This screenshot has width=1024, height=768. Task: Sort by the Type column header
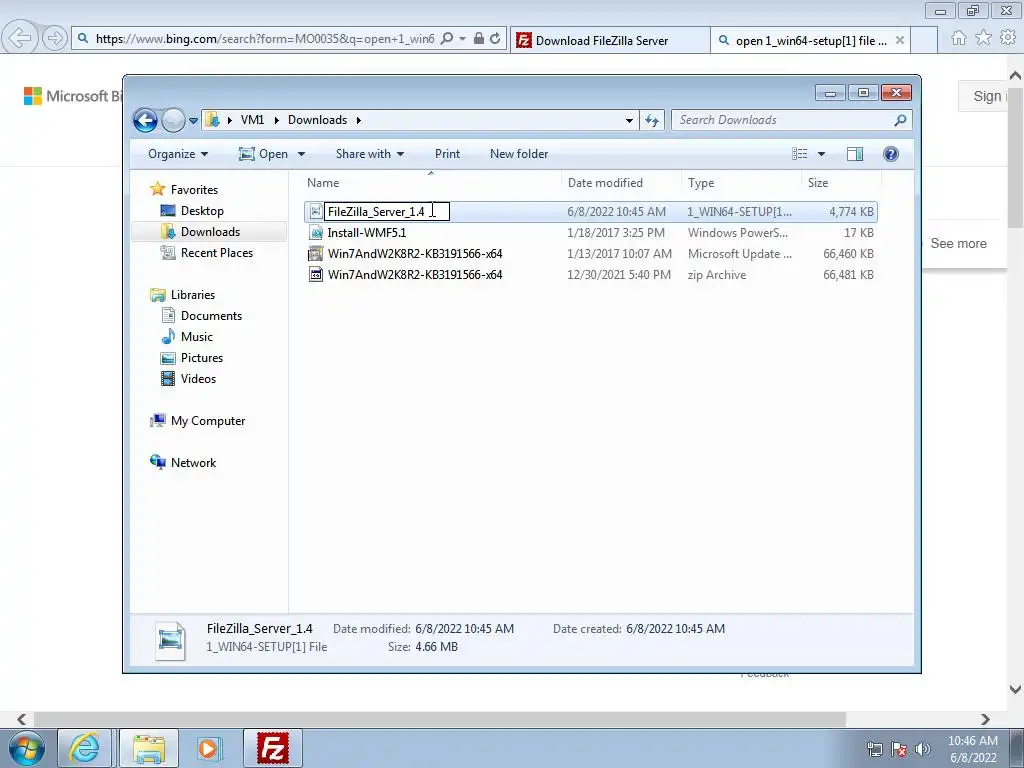point(741,183)
